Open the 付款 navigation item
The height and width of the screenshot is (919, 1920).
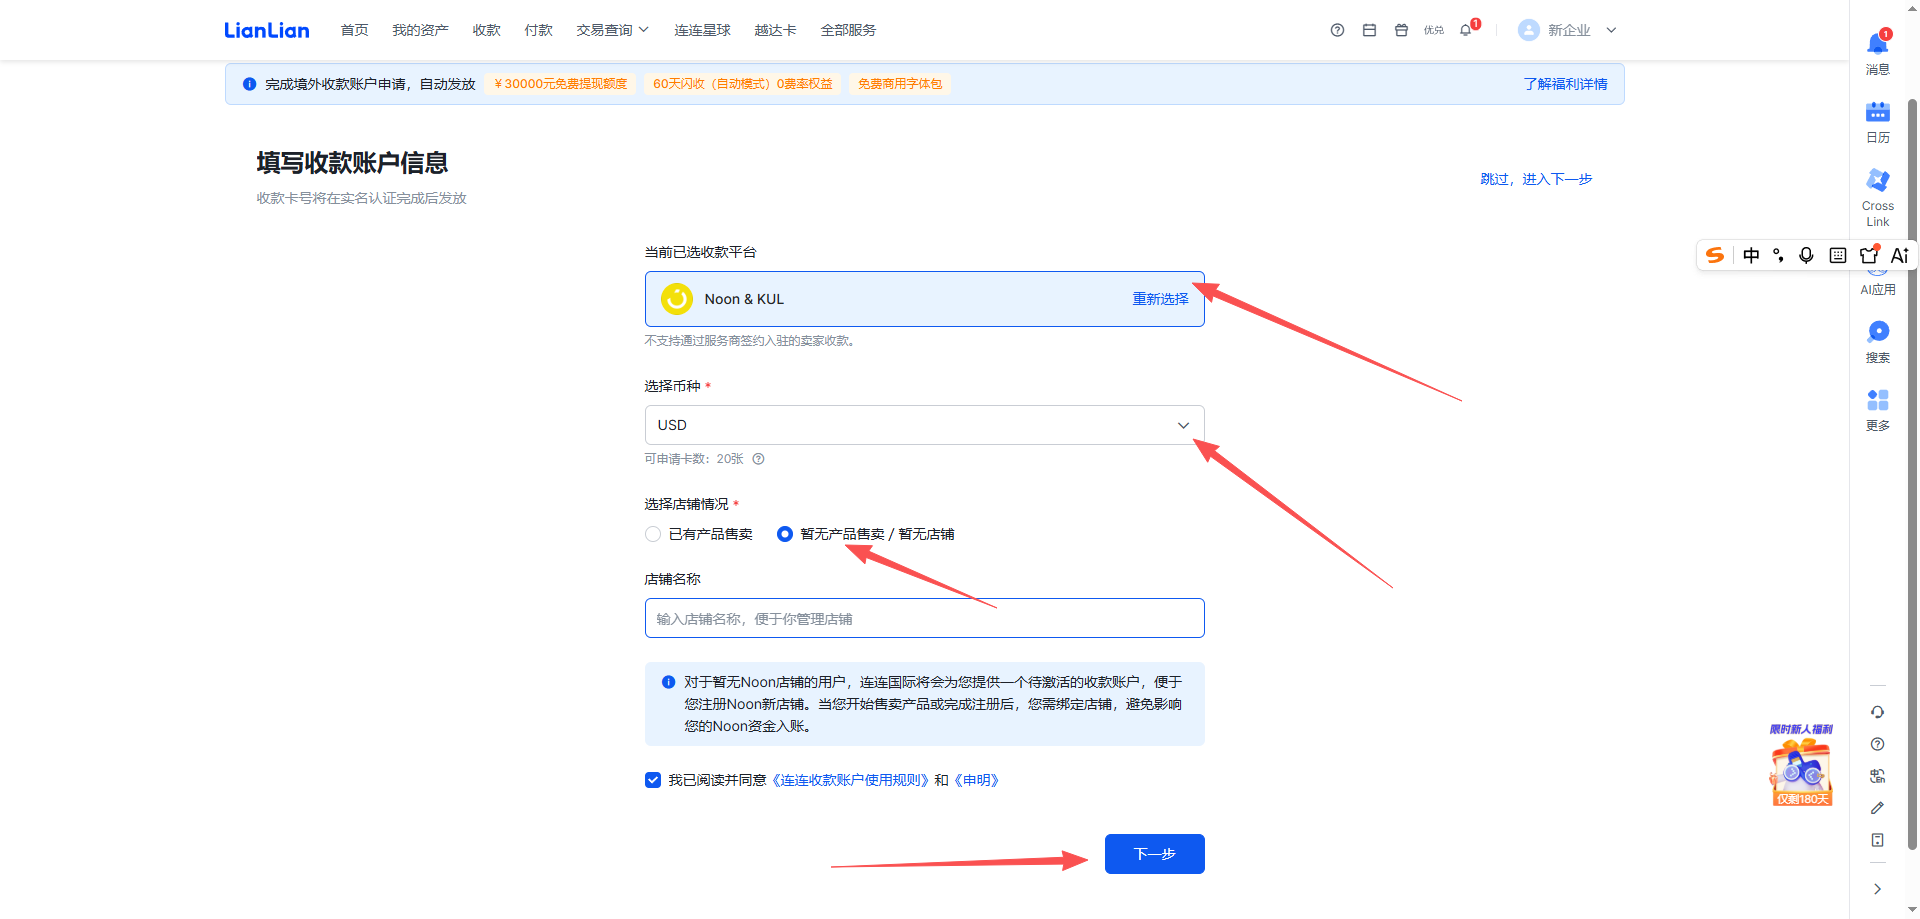538,30
